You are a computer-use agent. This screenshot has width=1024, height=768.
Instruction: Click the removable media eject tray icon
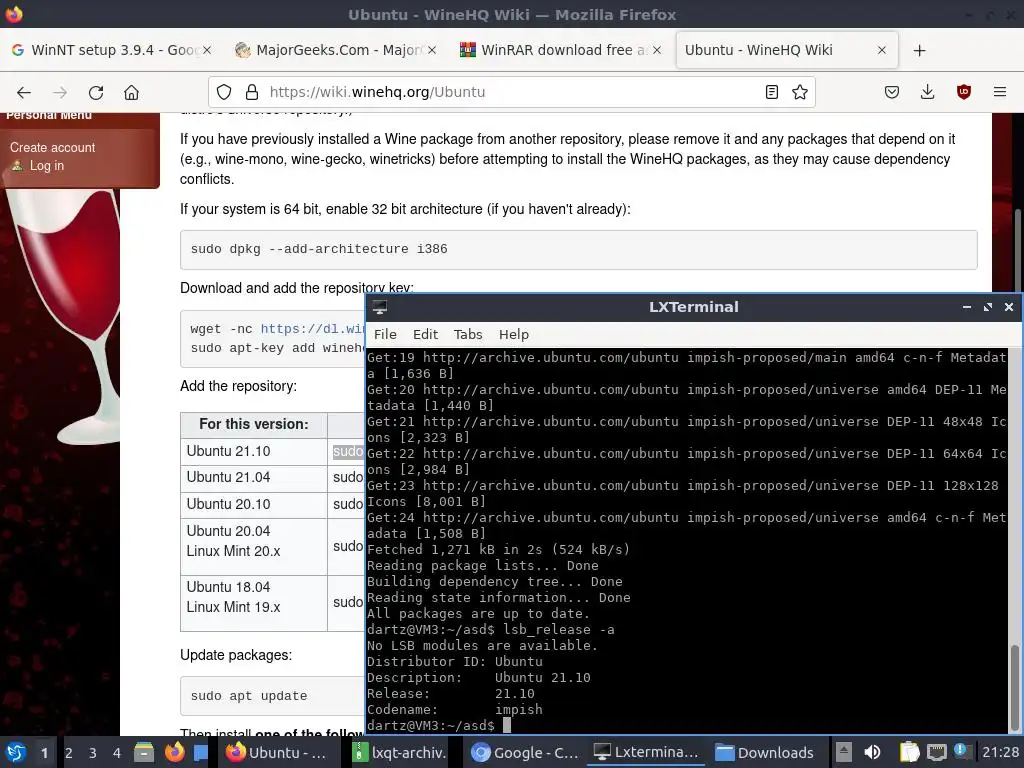pos(844,752)
